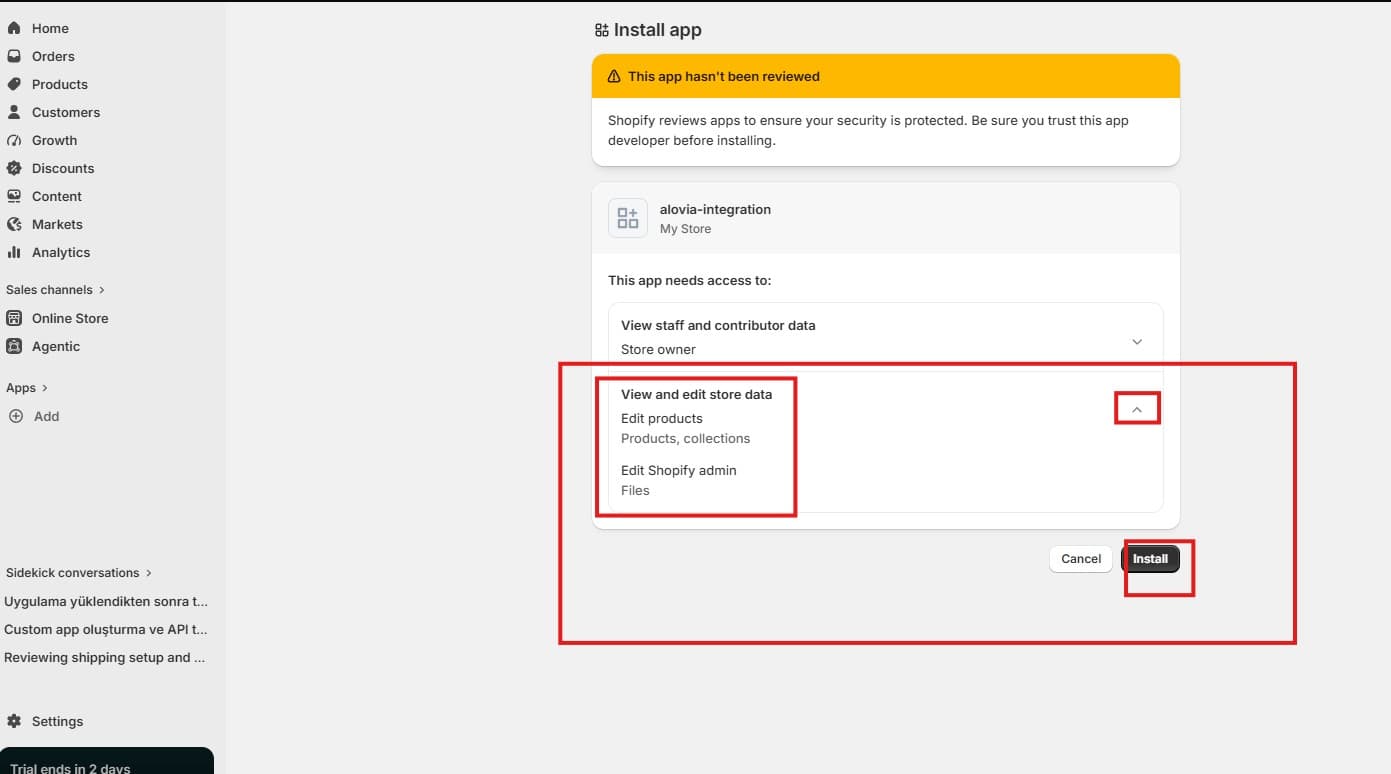Expand the Sales channels section
Screen dimensions: 1391x774
tap(102, 290)
